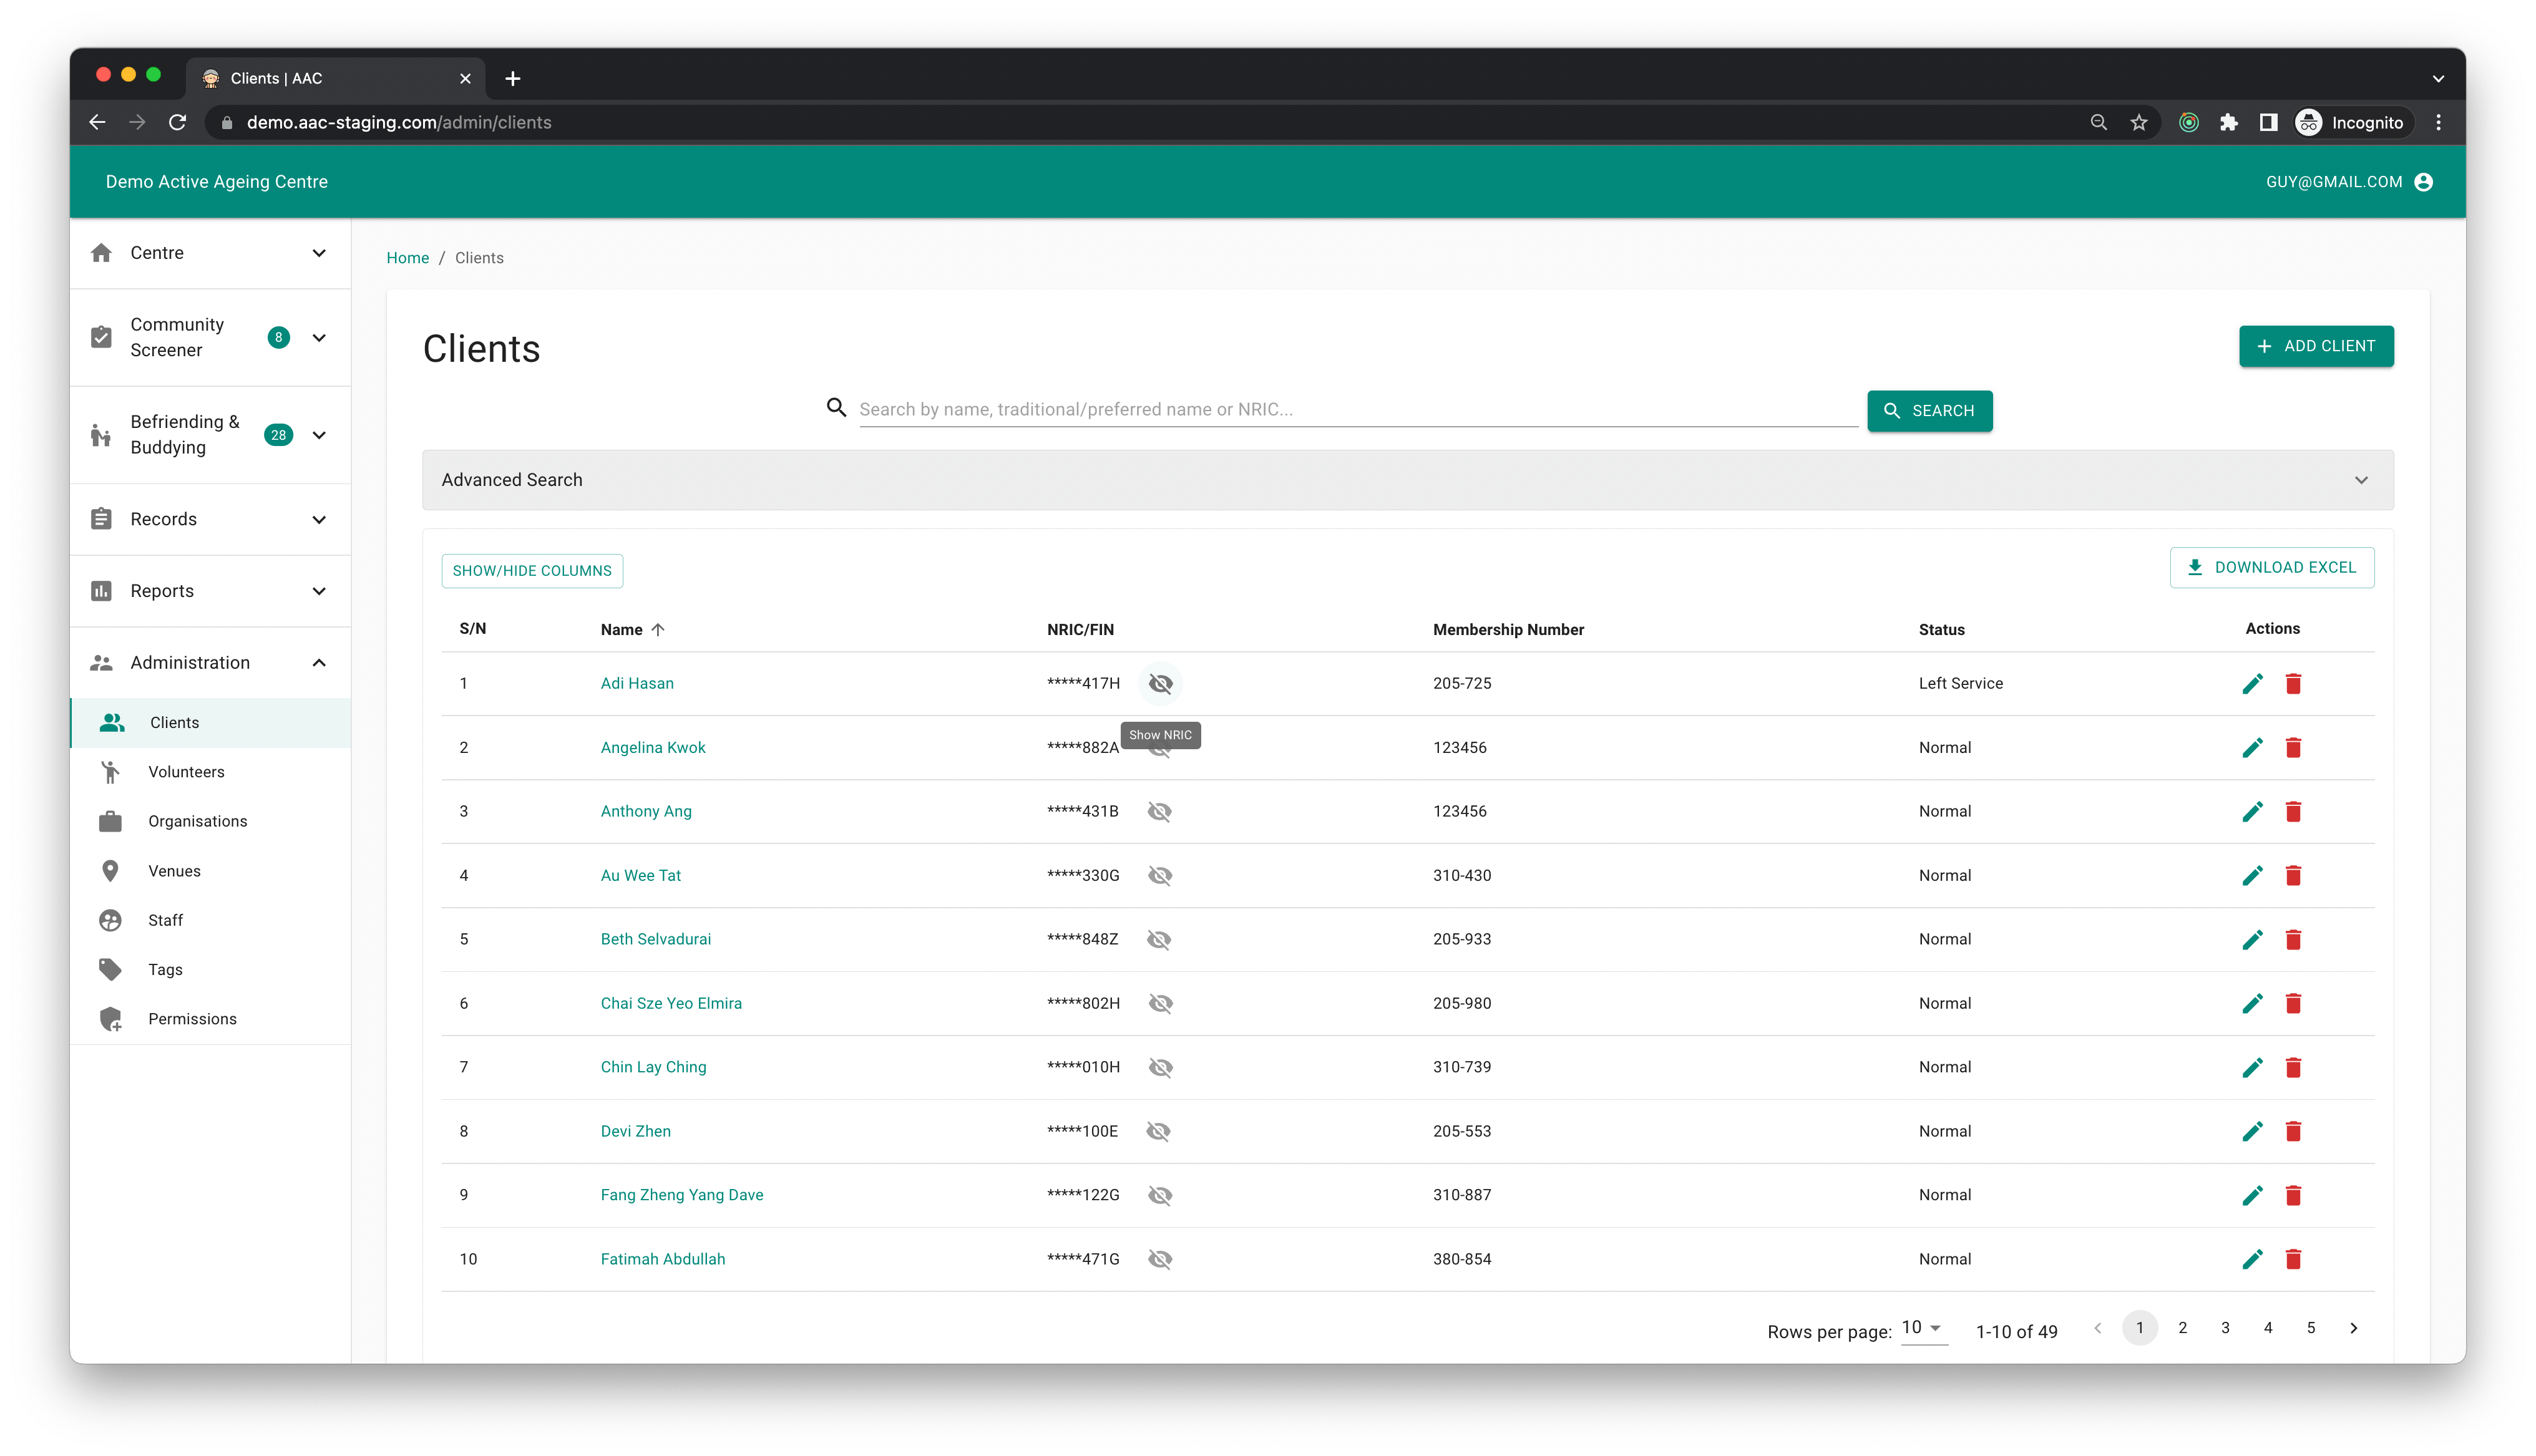Edit Angelina Kwok's record pencil icon

click(x=2252, y=748)
